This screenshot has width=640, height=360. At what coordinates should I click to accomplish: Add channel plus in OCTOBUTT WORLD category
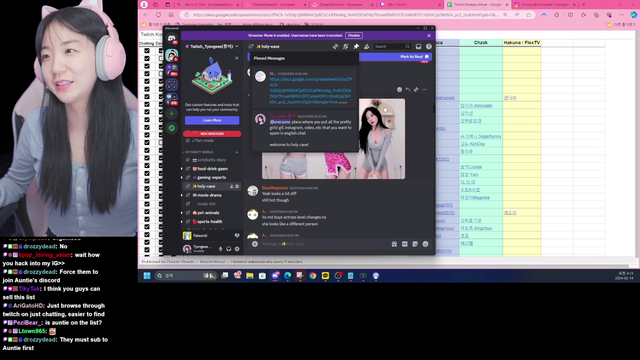(x=237, y=152)
